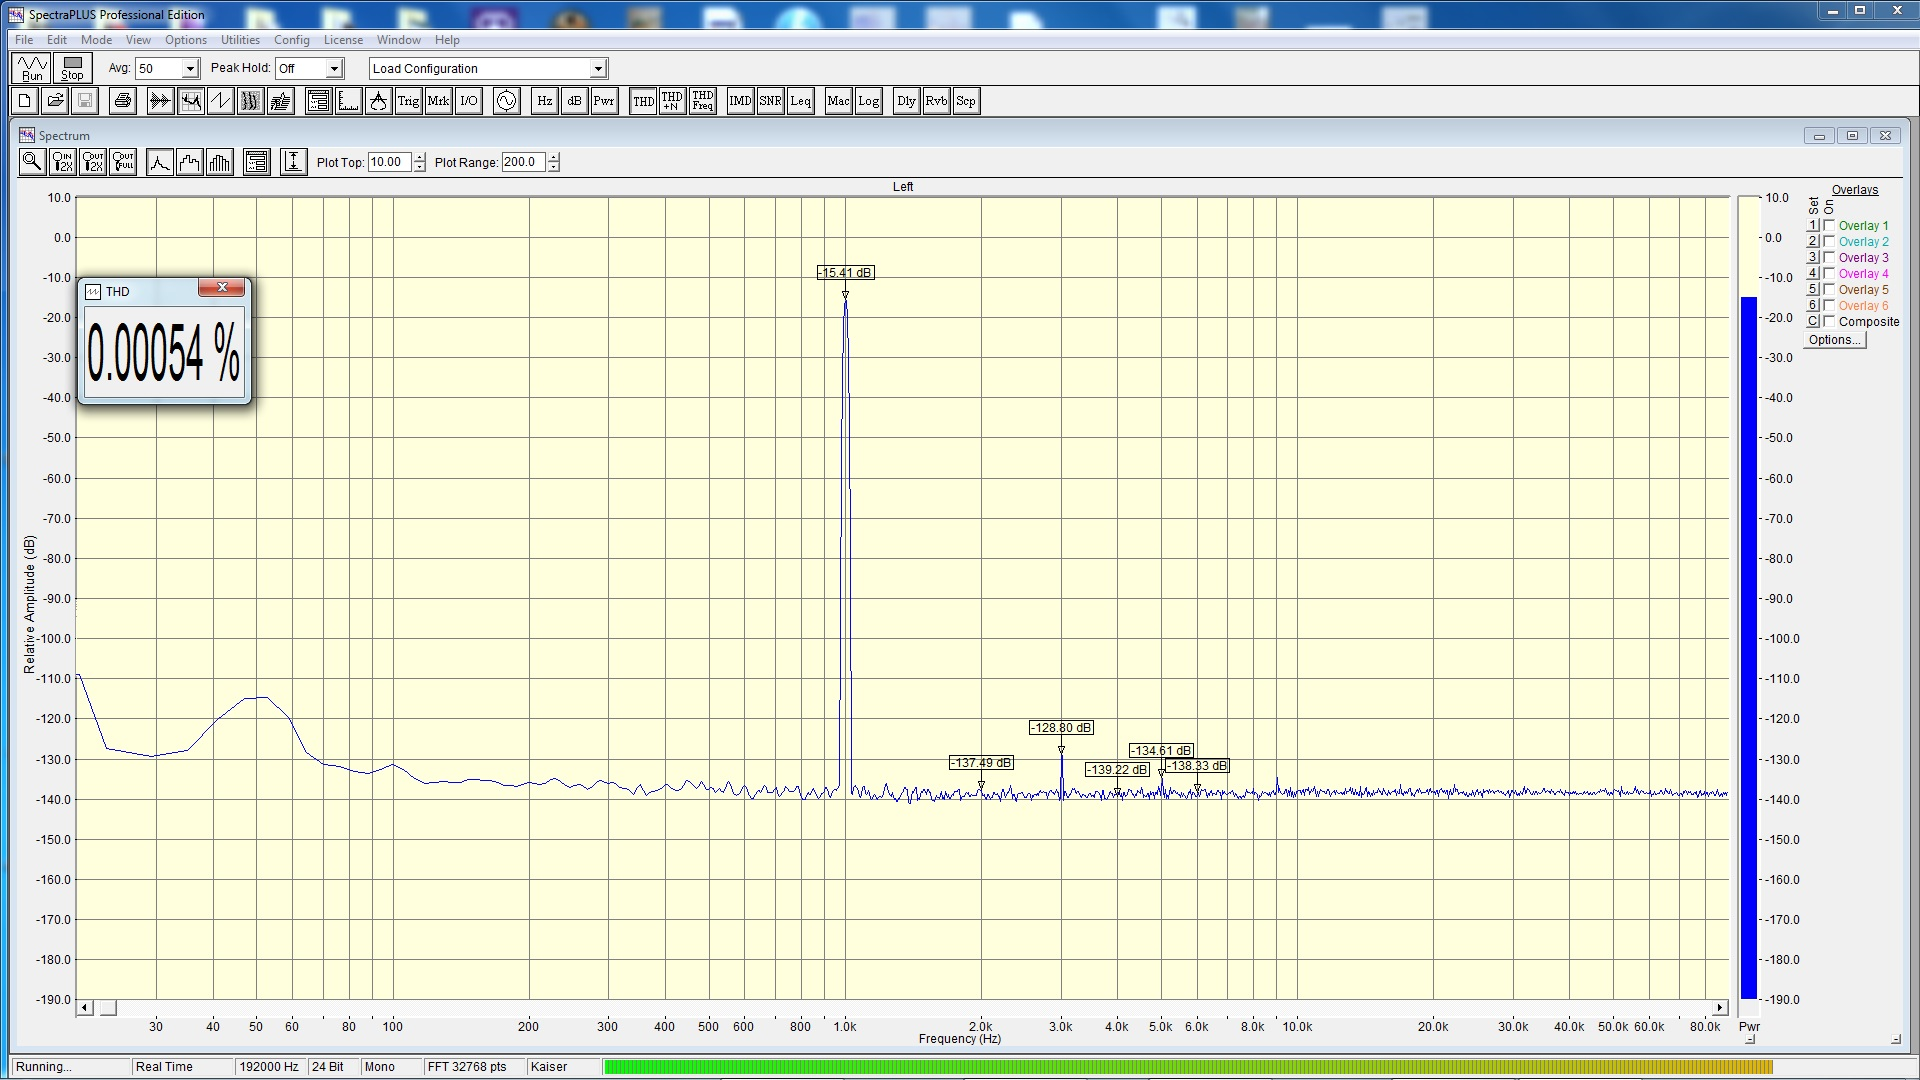Click the print toolbar icon
This screenshot has height=1080, width=1920.
122,101
